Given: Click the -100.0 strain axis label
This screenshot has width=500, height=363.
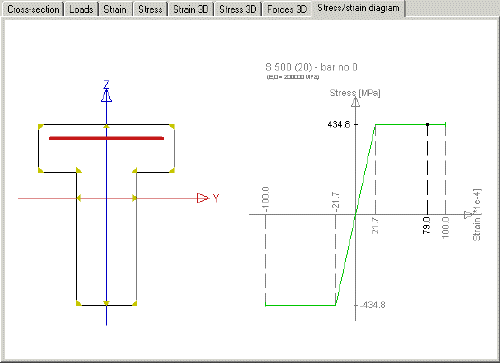Looking at the screenshot, I should click(266, 199).
